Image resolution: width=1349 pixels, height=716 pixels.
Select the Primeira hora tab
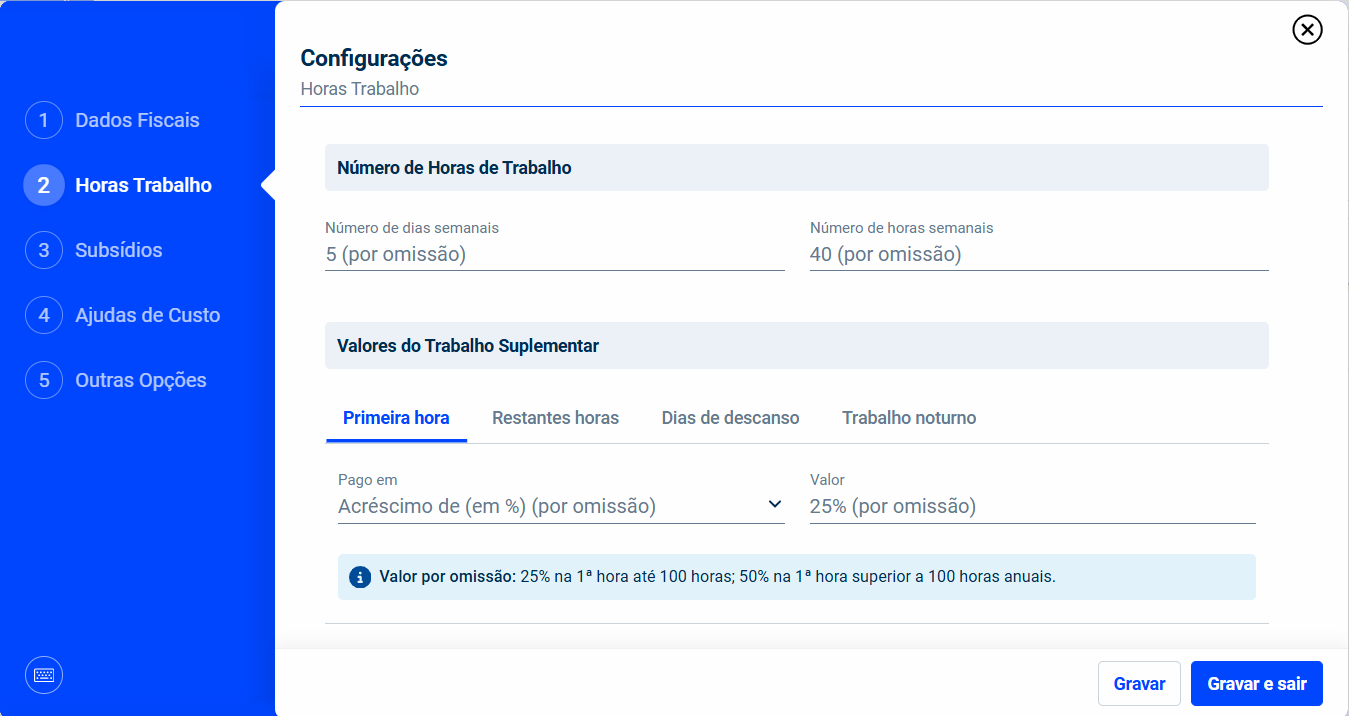[x=396, y=418]
